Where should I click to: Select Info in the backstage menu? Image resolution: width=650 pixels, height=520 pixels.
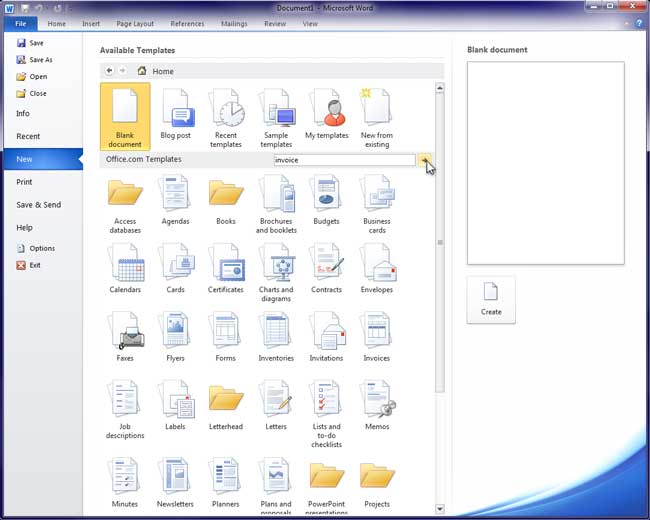click(x=43, y=114)
